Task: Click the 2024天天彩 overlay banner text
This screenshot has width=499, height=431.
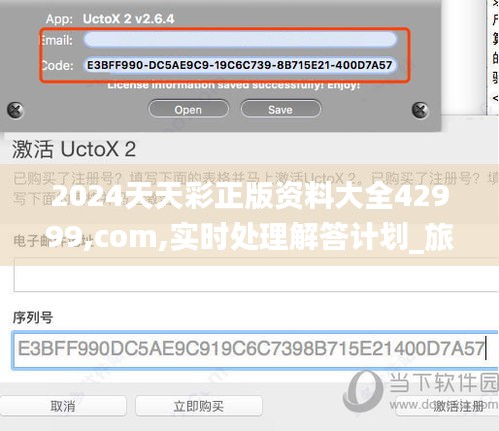Action: tap(250, 217)
